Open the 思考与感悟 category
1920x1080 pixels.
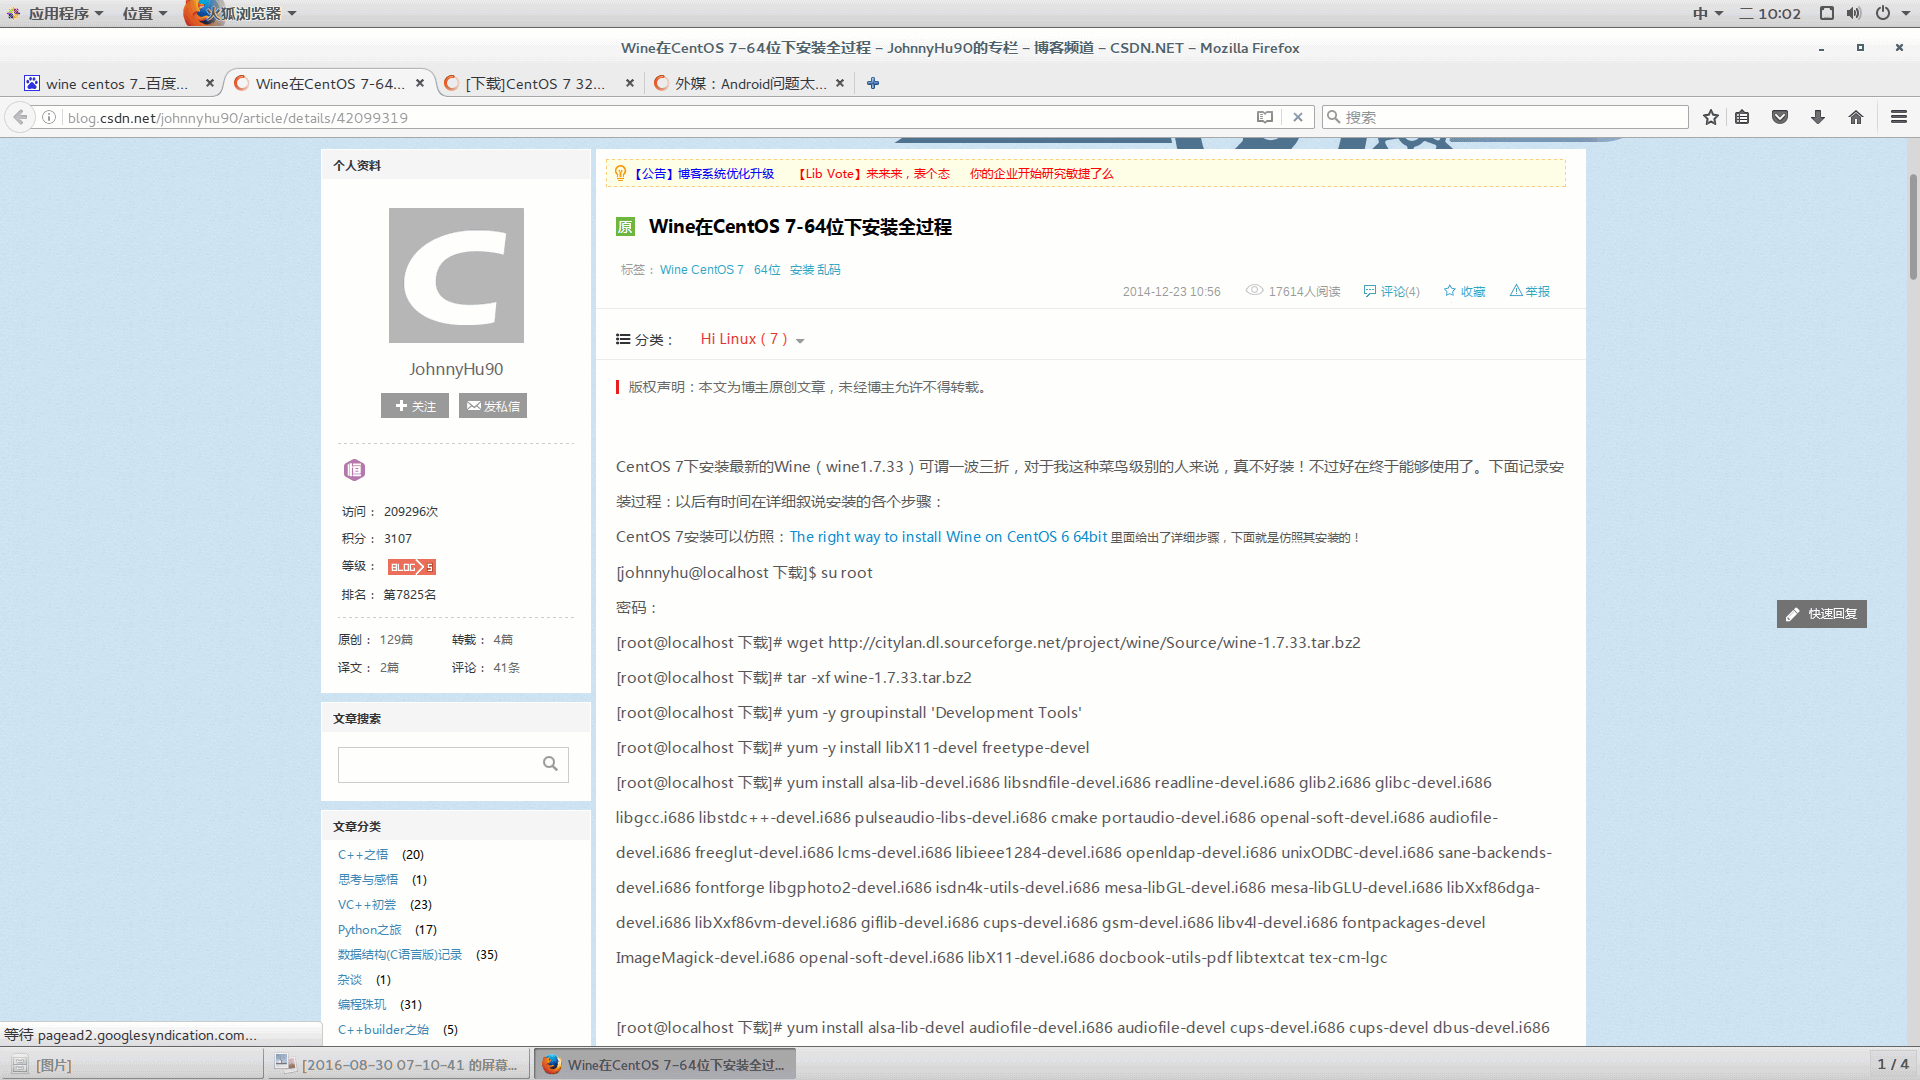pyautogui.click(x=367, y=879)
